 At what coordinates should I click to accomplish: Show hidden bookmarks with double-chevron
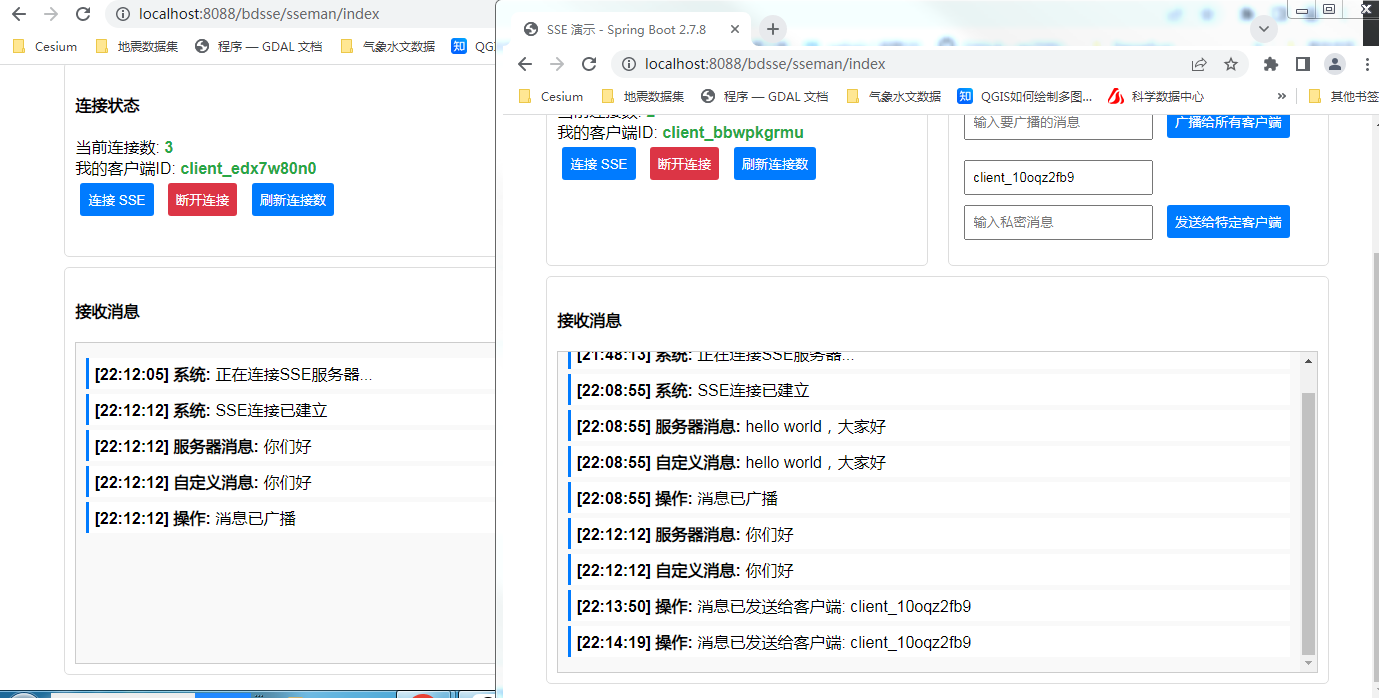pos(1282,96)
